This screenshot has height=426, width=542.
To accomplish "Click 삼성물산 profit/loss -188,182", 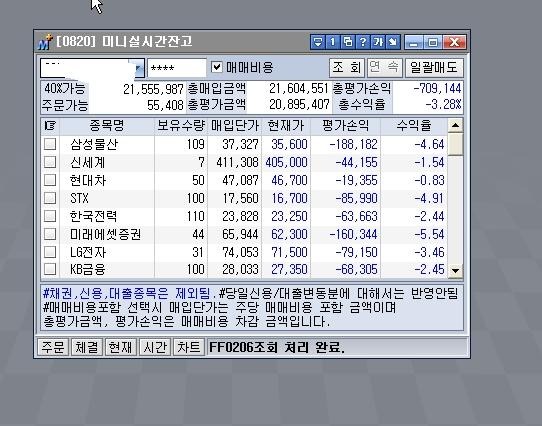I will pyautogui.click(x=353, y=144).
